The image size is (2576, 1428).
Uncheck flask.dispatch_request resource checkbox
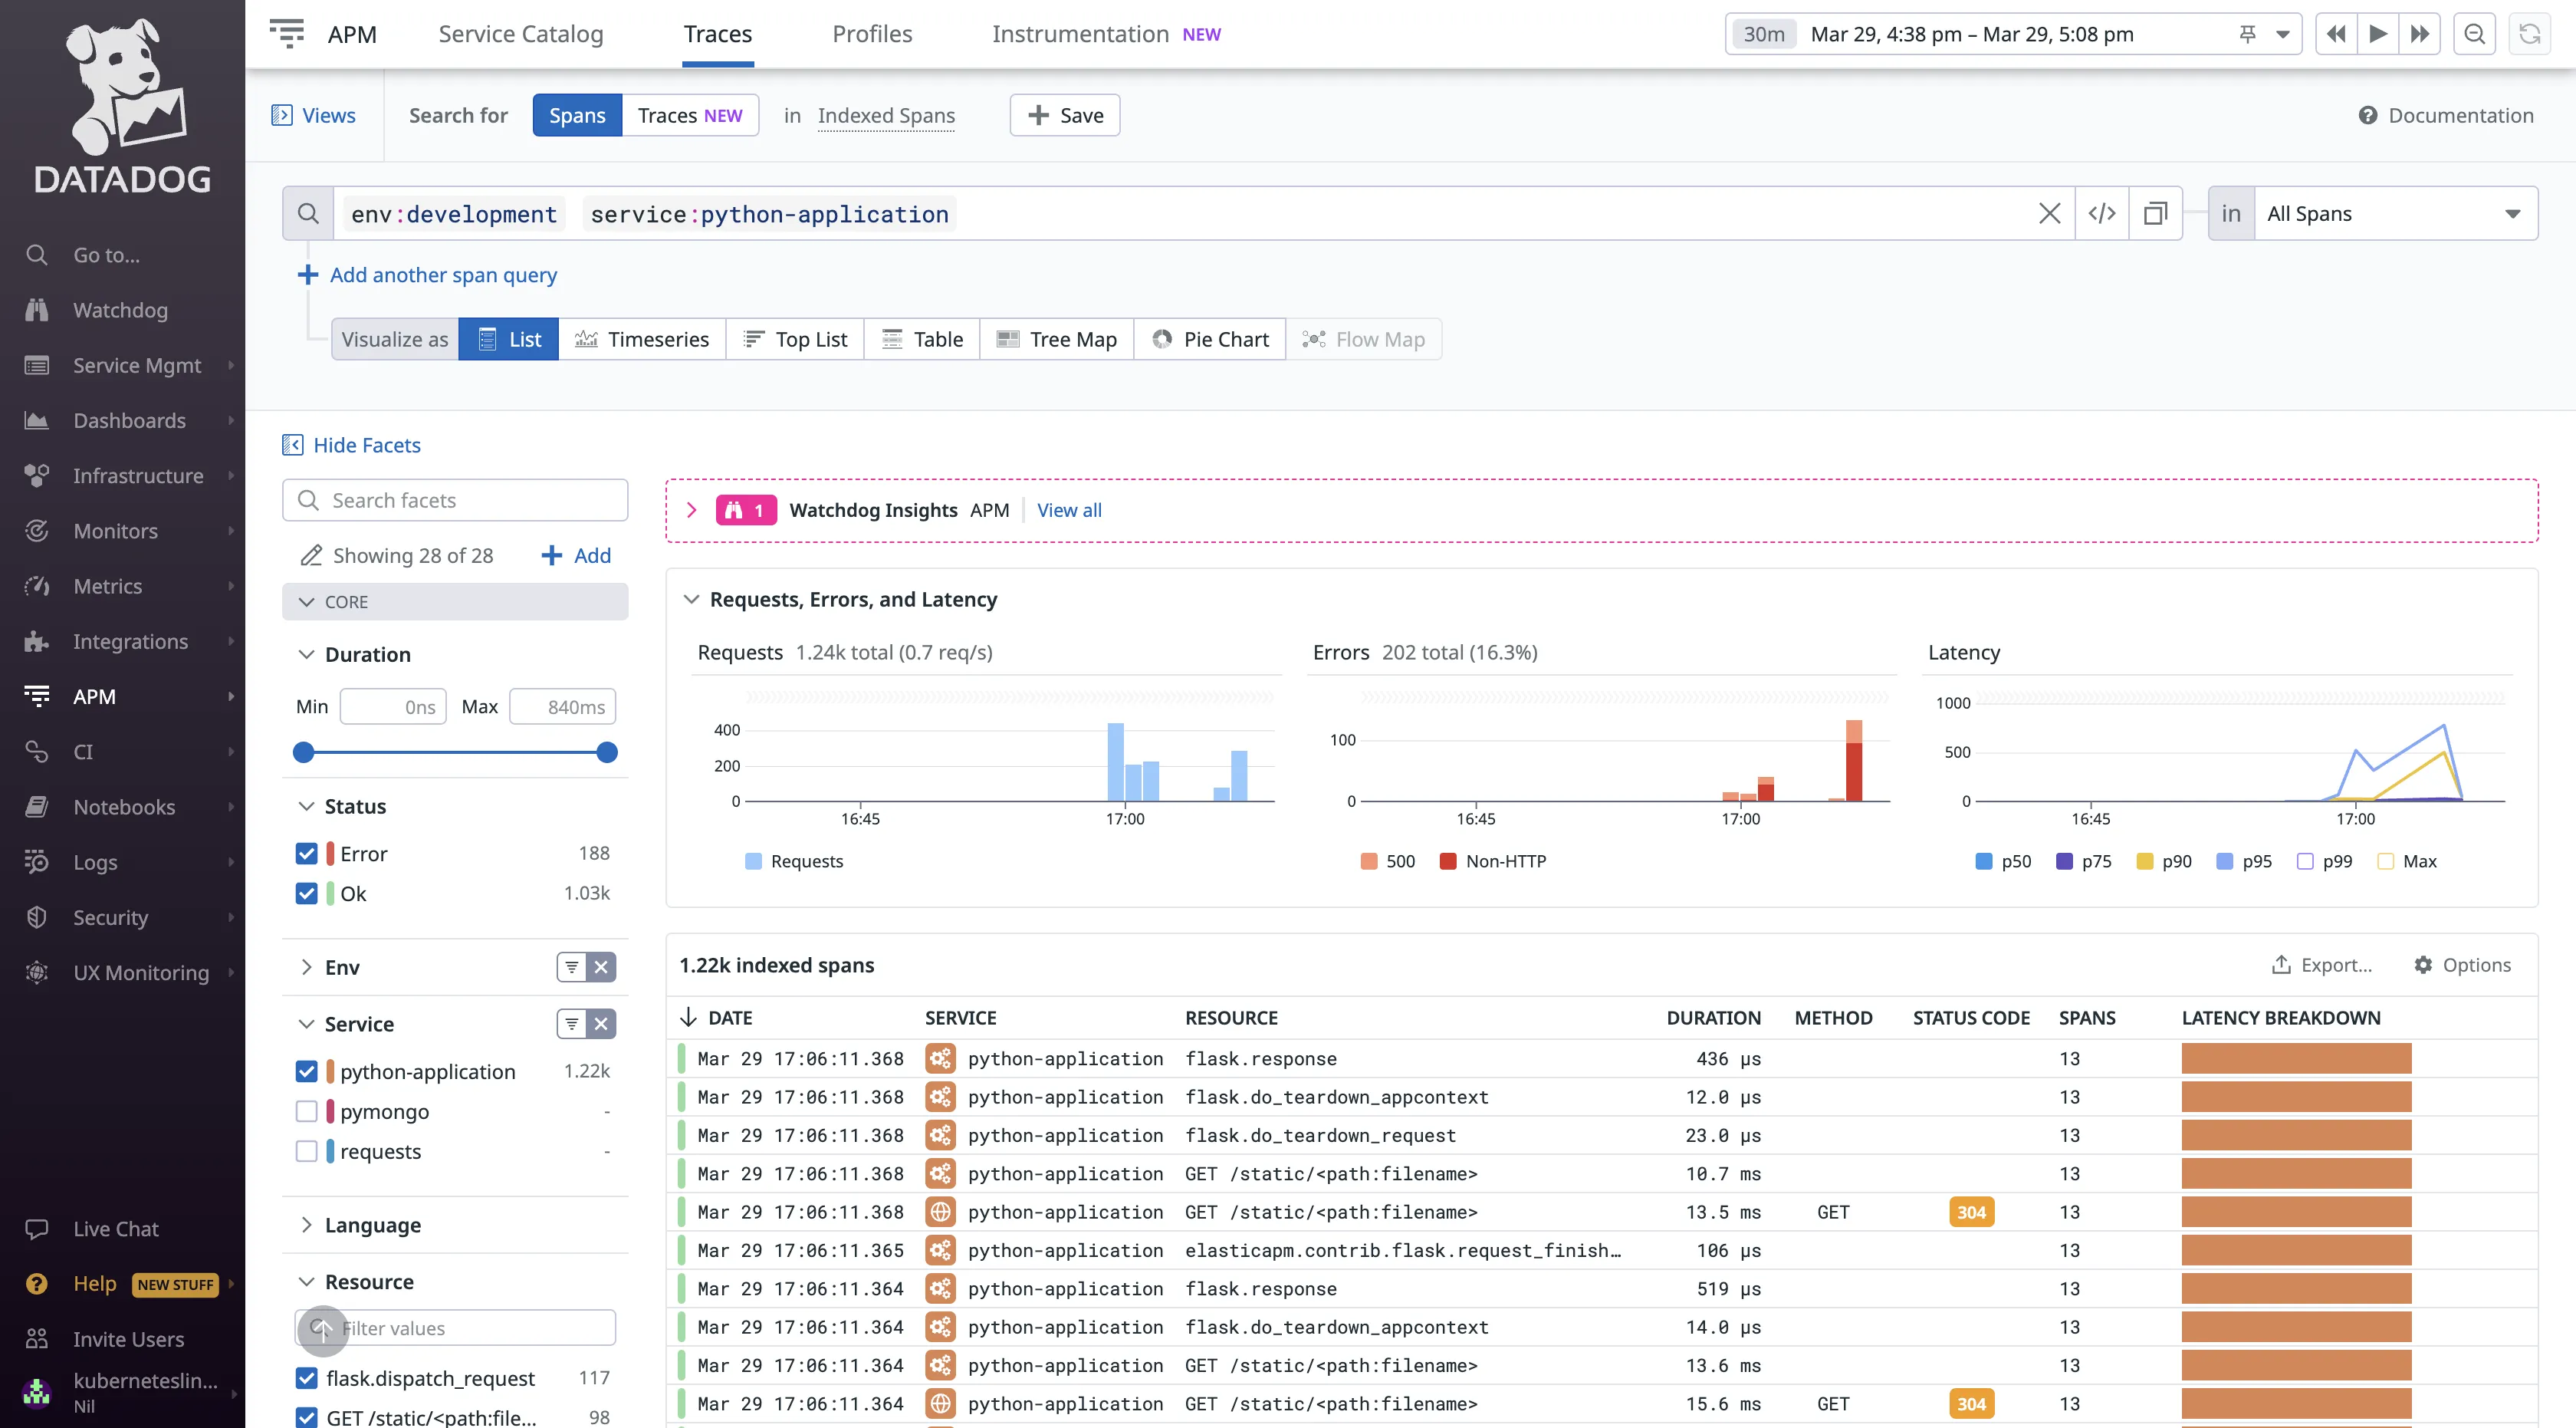[307, 1378]
